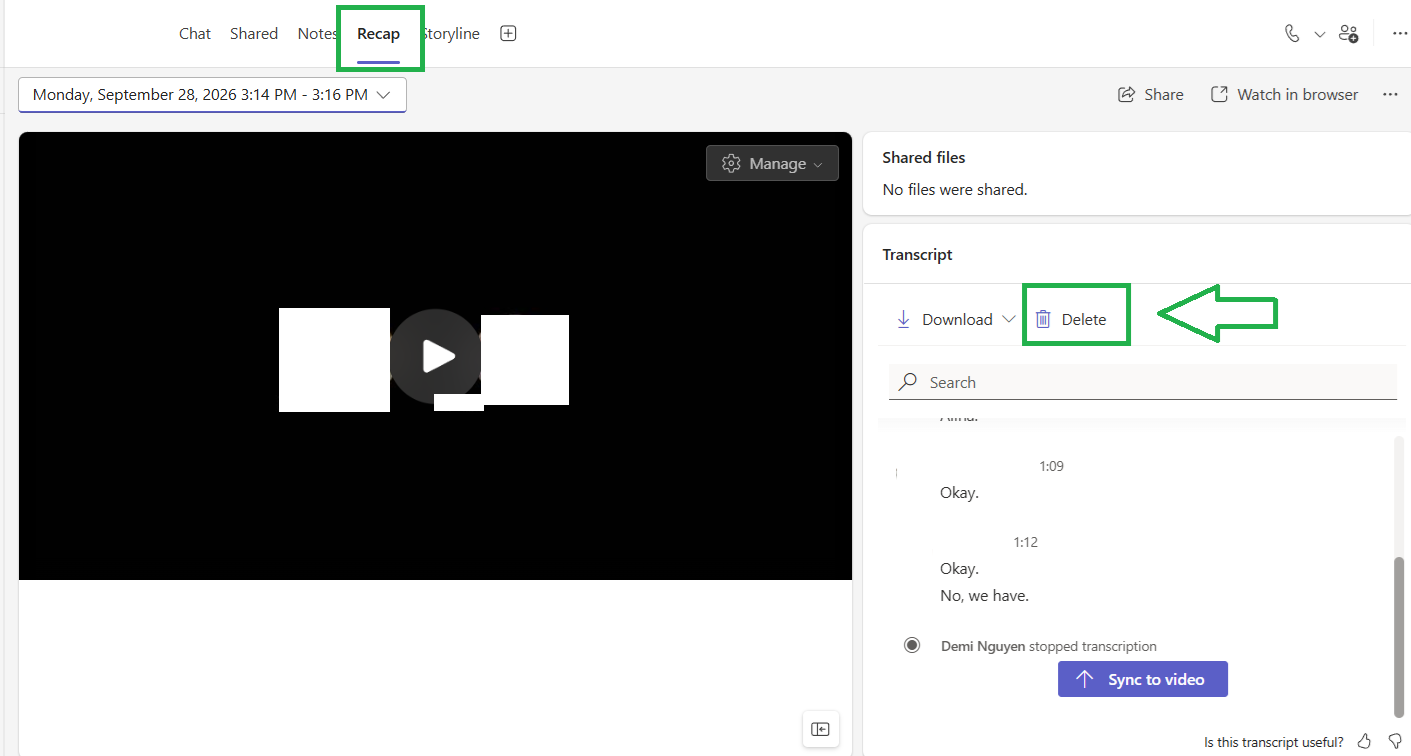Open the Shared tab
Viewport: 1411px width, 756px height.
[254, 33]
